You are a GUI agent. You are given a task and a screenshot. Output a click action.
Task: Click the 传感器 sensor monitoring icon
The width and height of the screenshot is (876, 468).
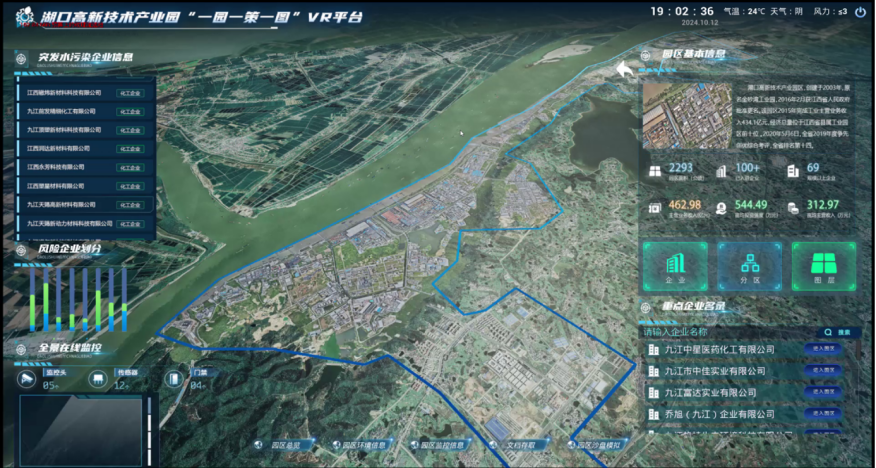98,378
